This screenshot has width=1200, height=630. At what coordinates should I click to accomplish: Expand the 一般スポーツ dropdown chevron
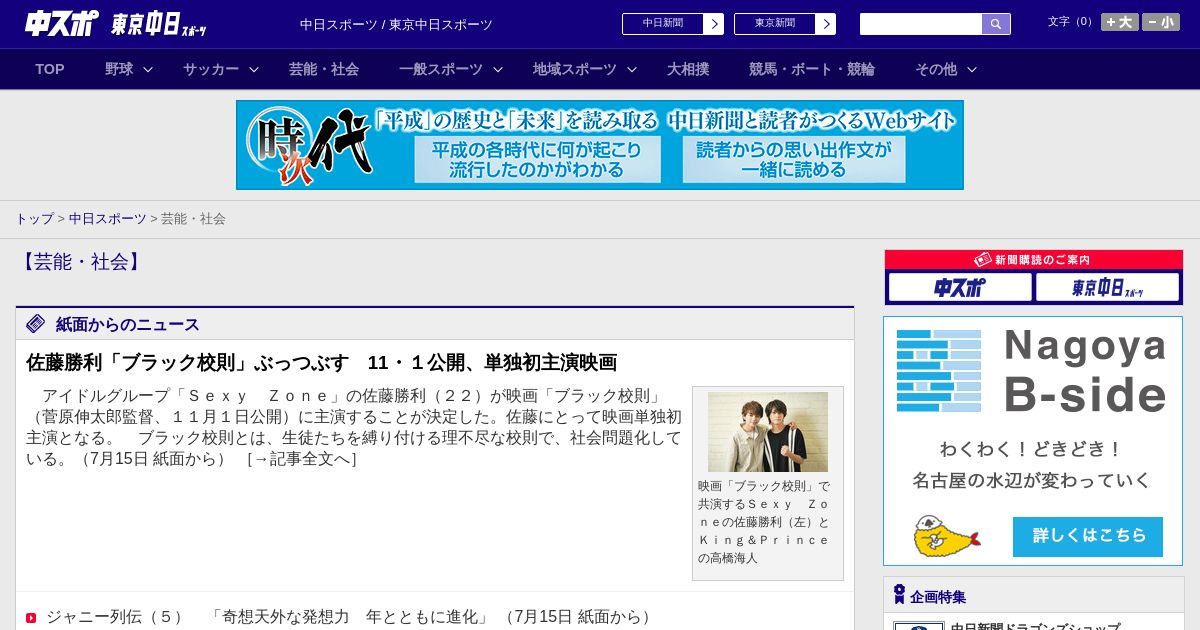[x=498, y=69]
